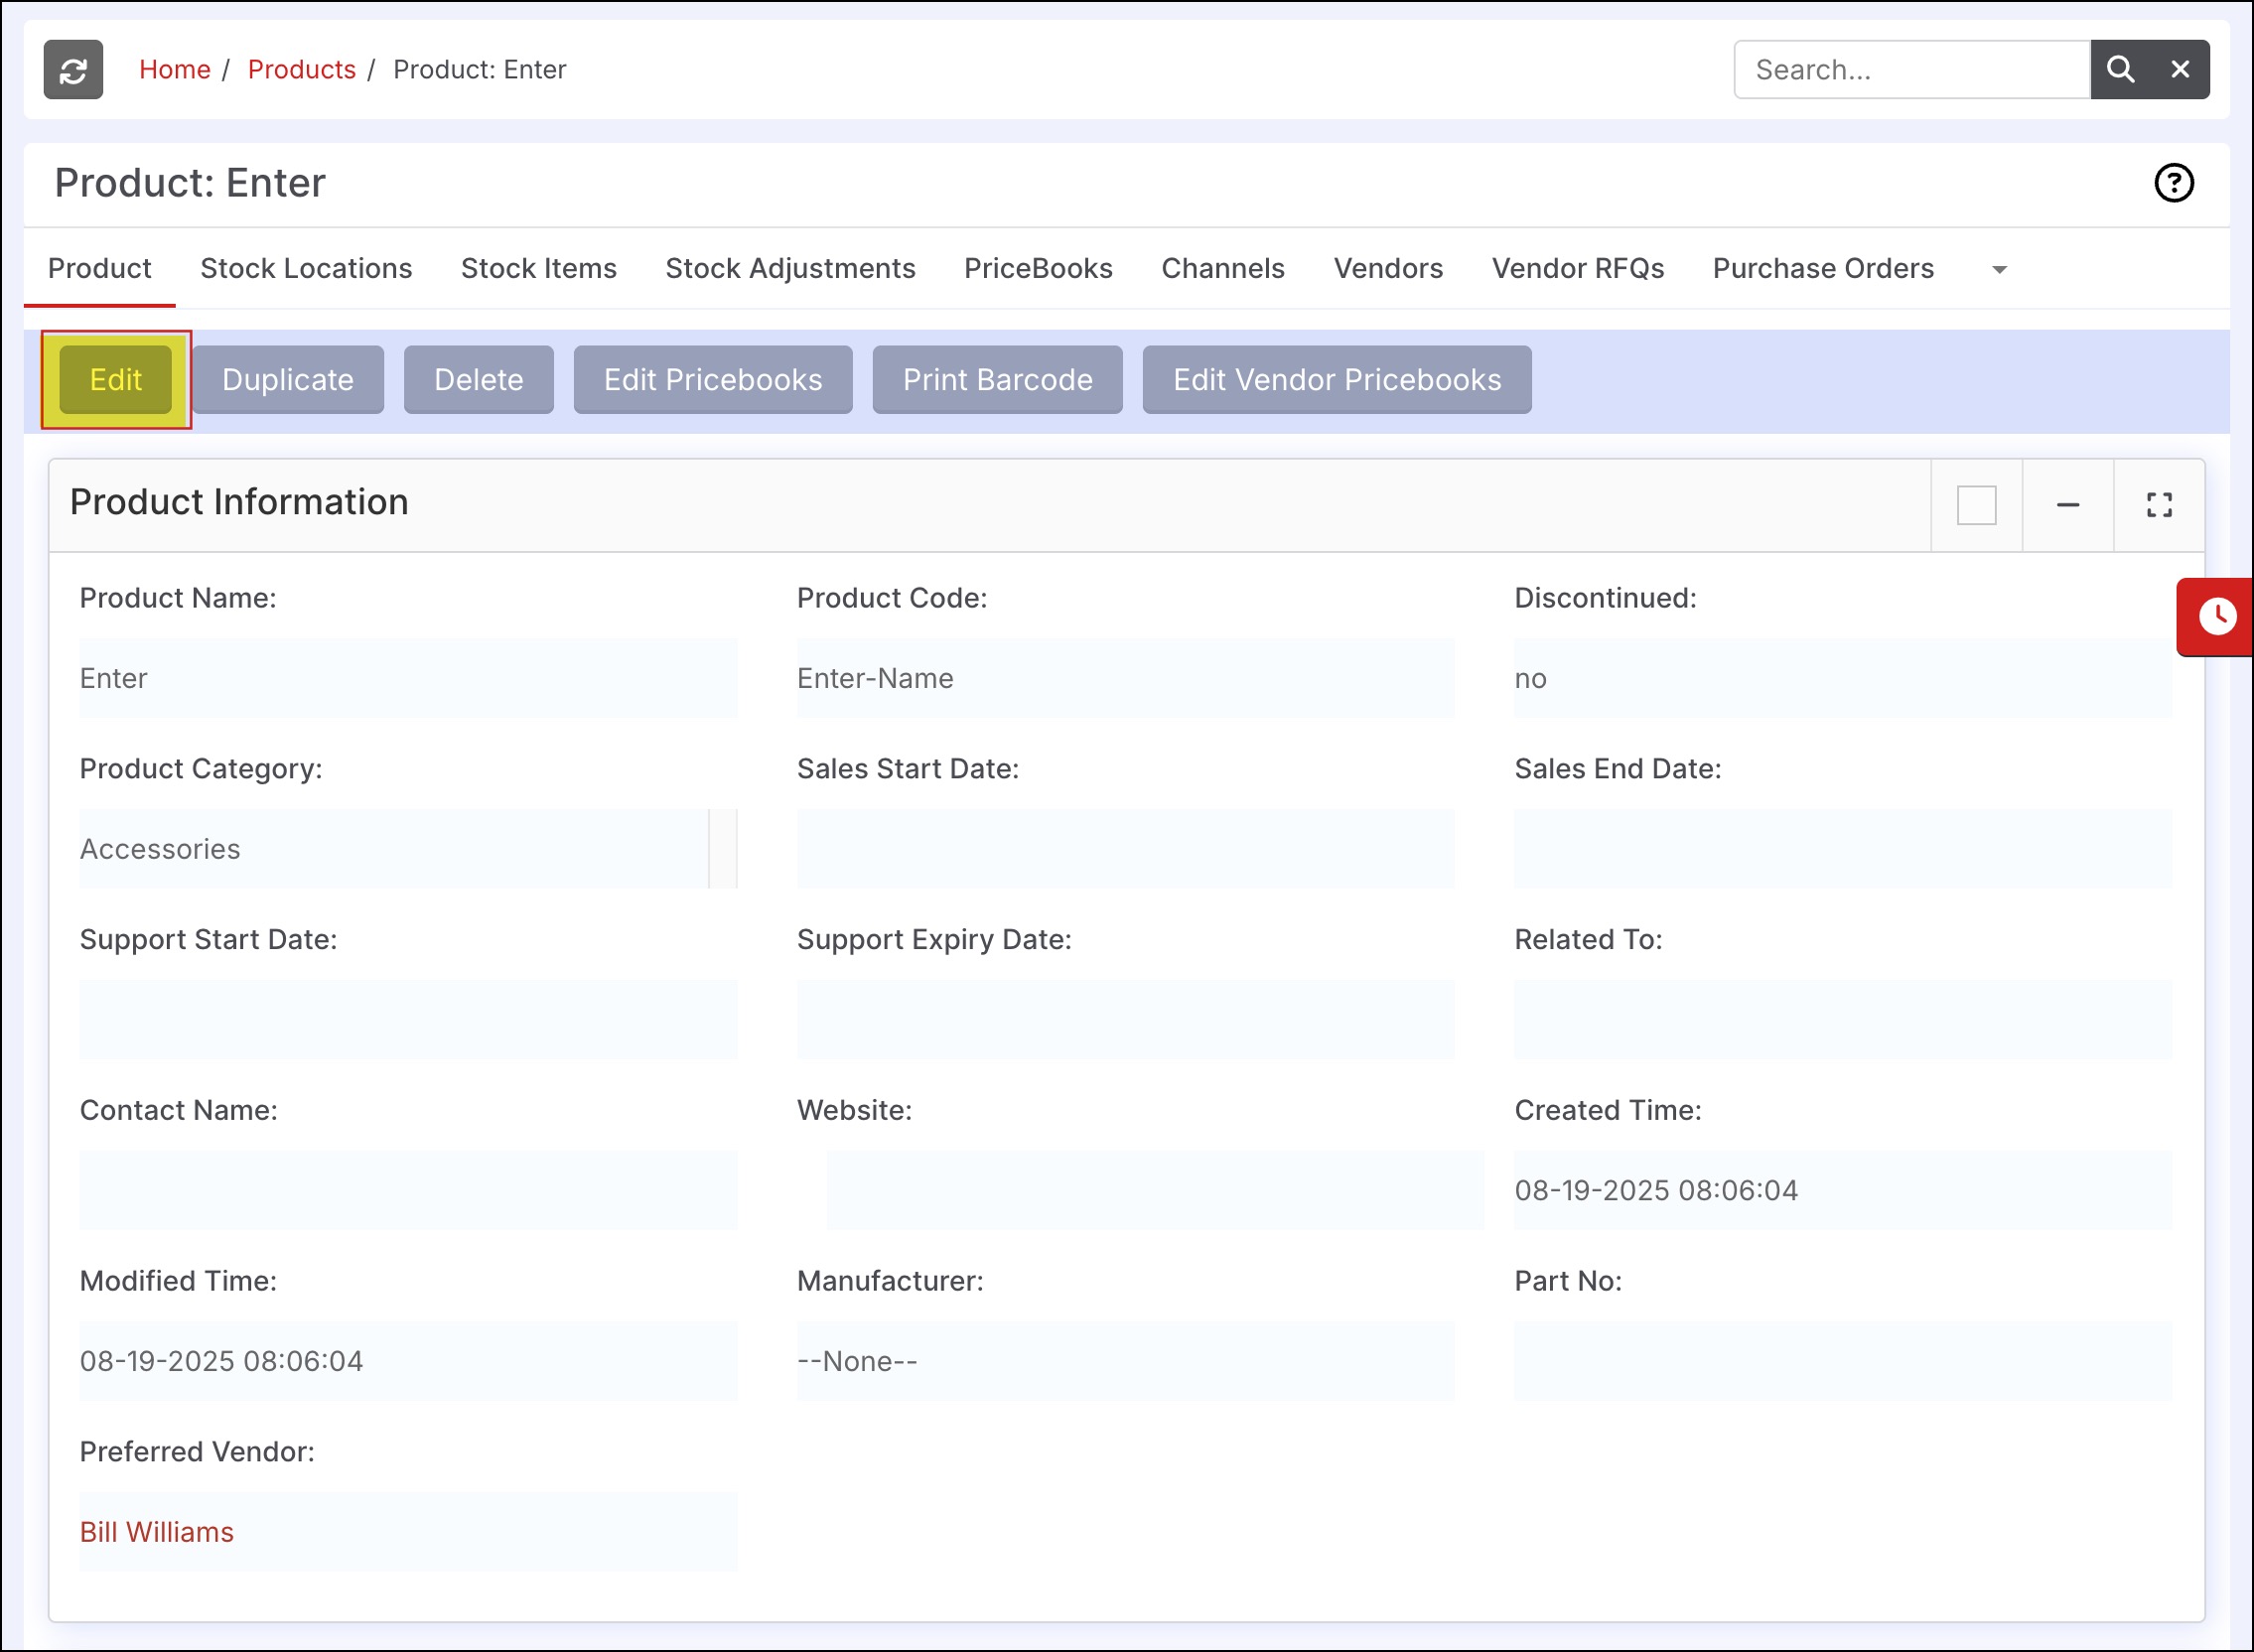
Task: Focus the Search input field
Action: [1912, 69]
